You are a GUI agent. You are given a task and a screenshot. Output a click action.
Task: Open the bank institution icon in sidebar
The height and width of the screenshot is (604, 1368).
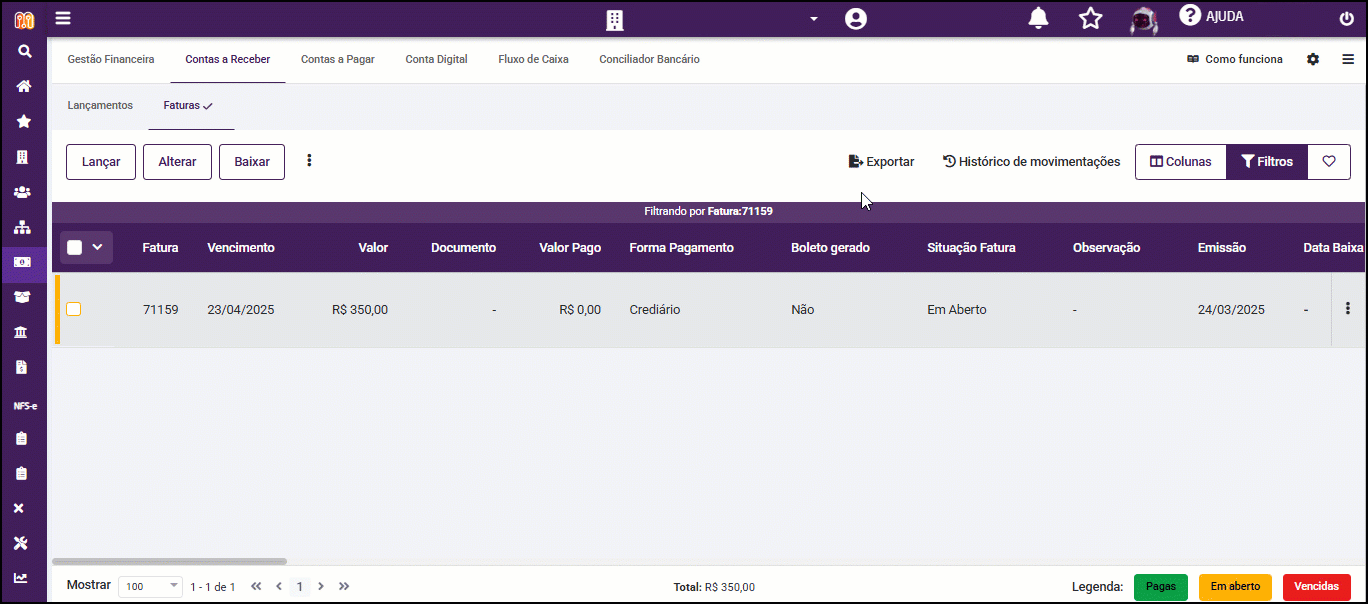(23, 332)
